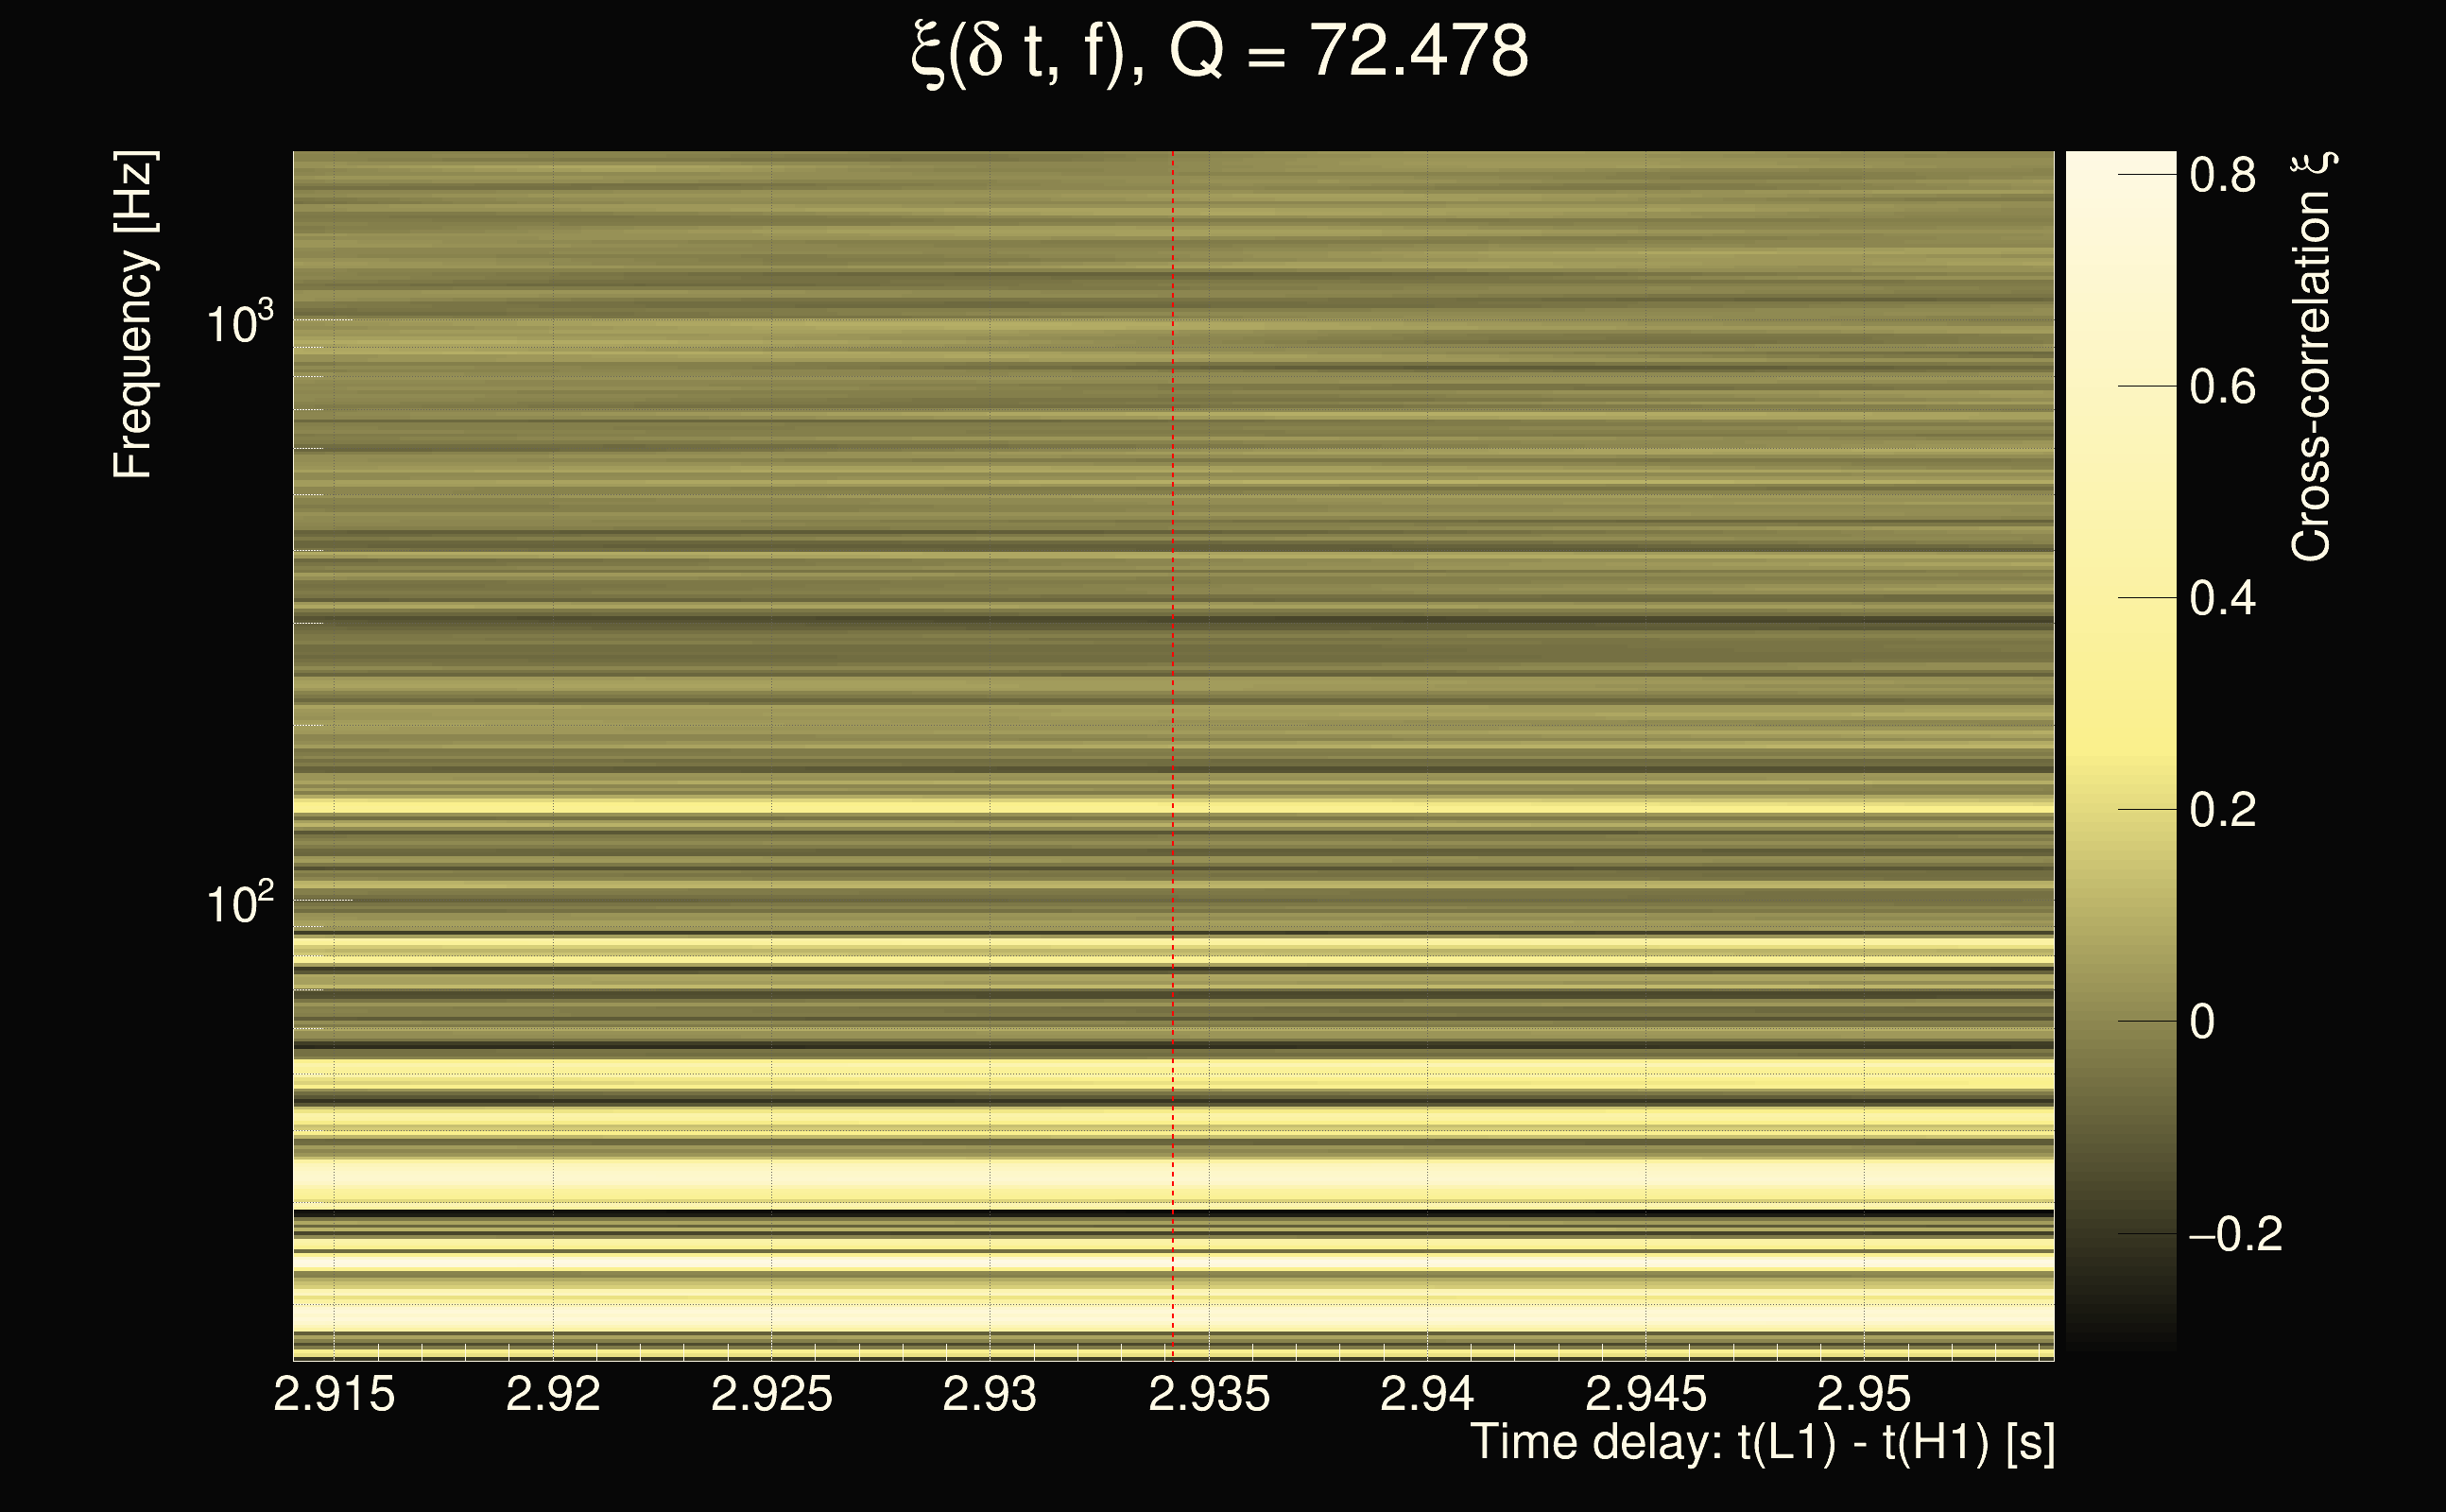Click the 0.4 label on the colorbar
Viewport: 2446px width, 1512px height.
(x=2222, y=598)
